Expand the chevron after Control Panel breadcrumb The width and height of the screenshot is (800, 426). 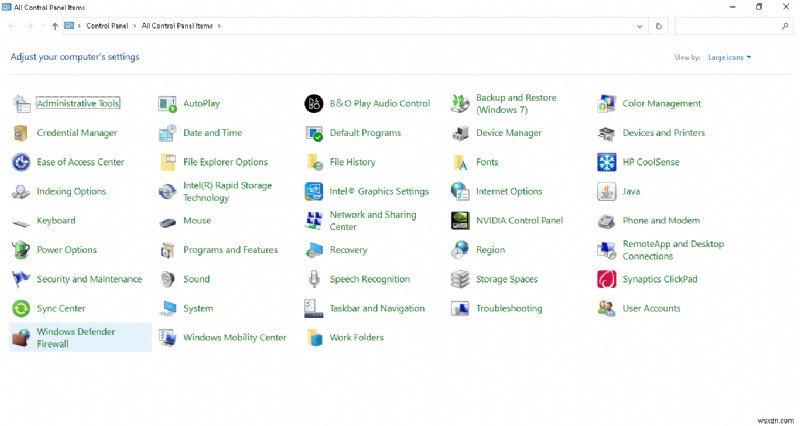[x=135, y=26]
